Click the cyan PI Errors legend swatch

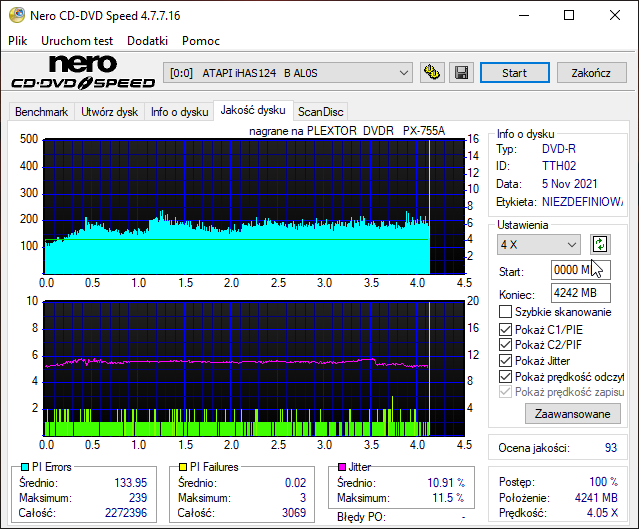pos(25,467)
